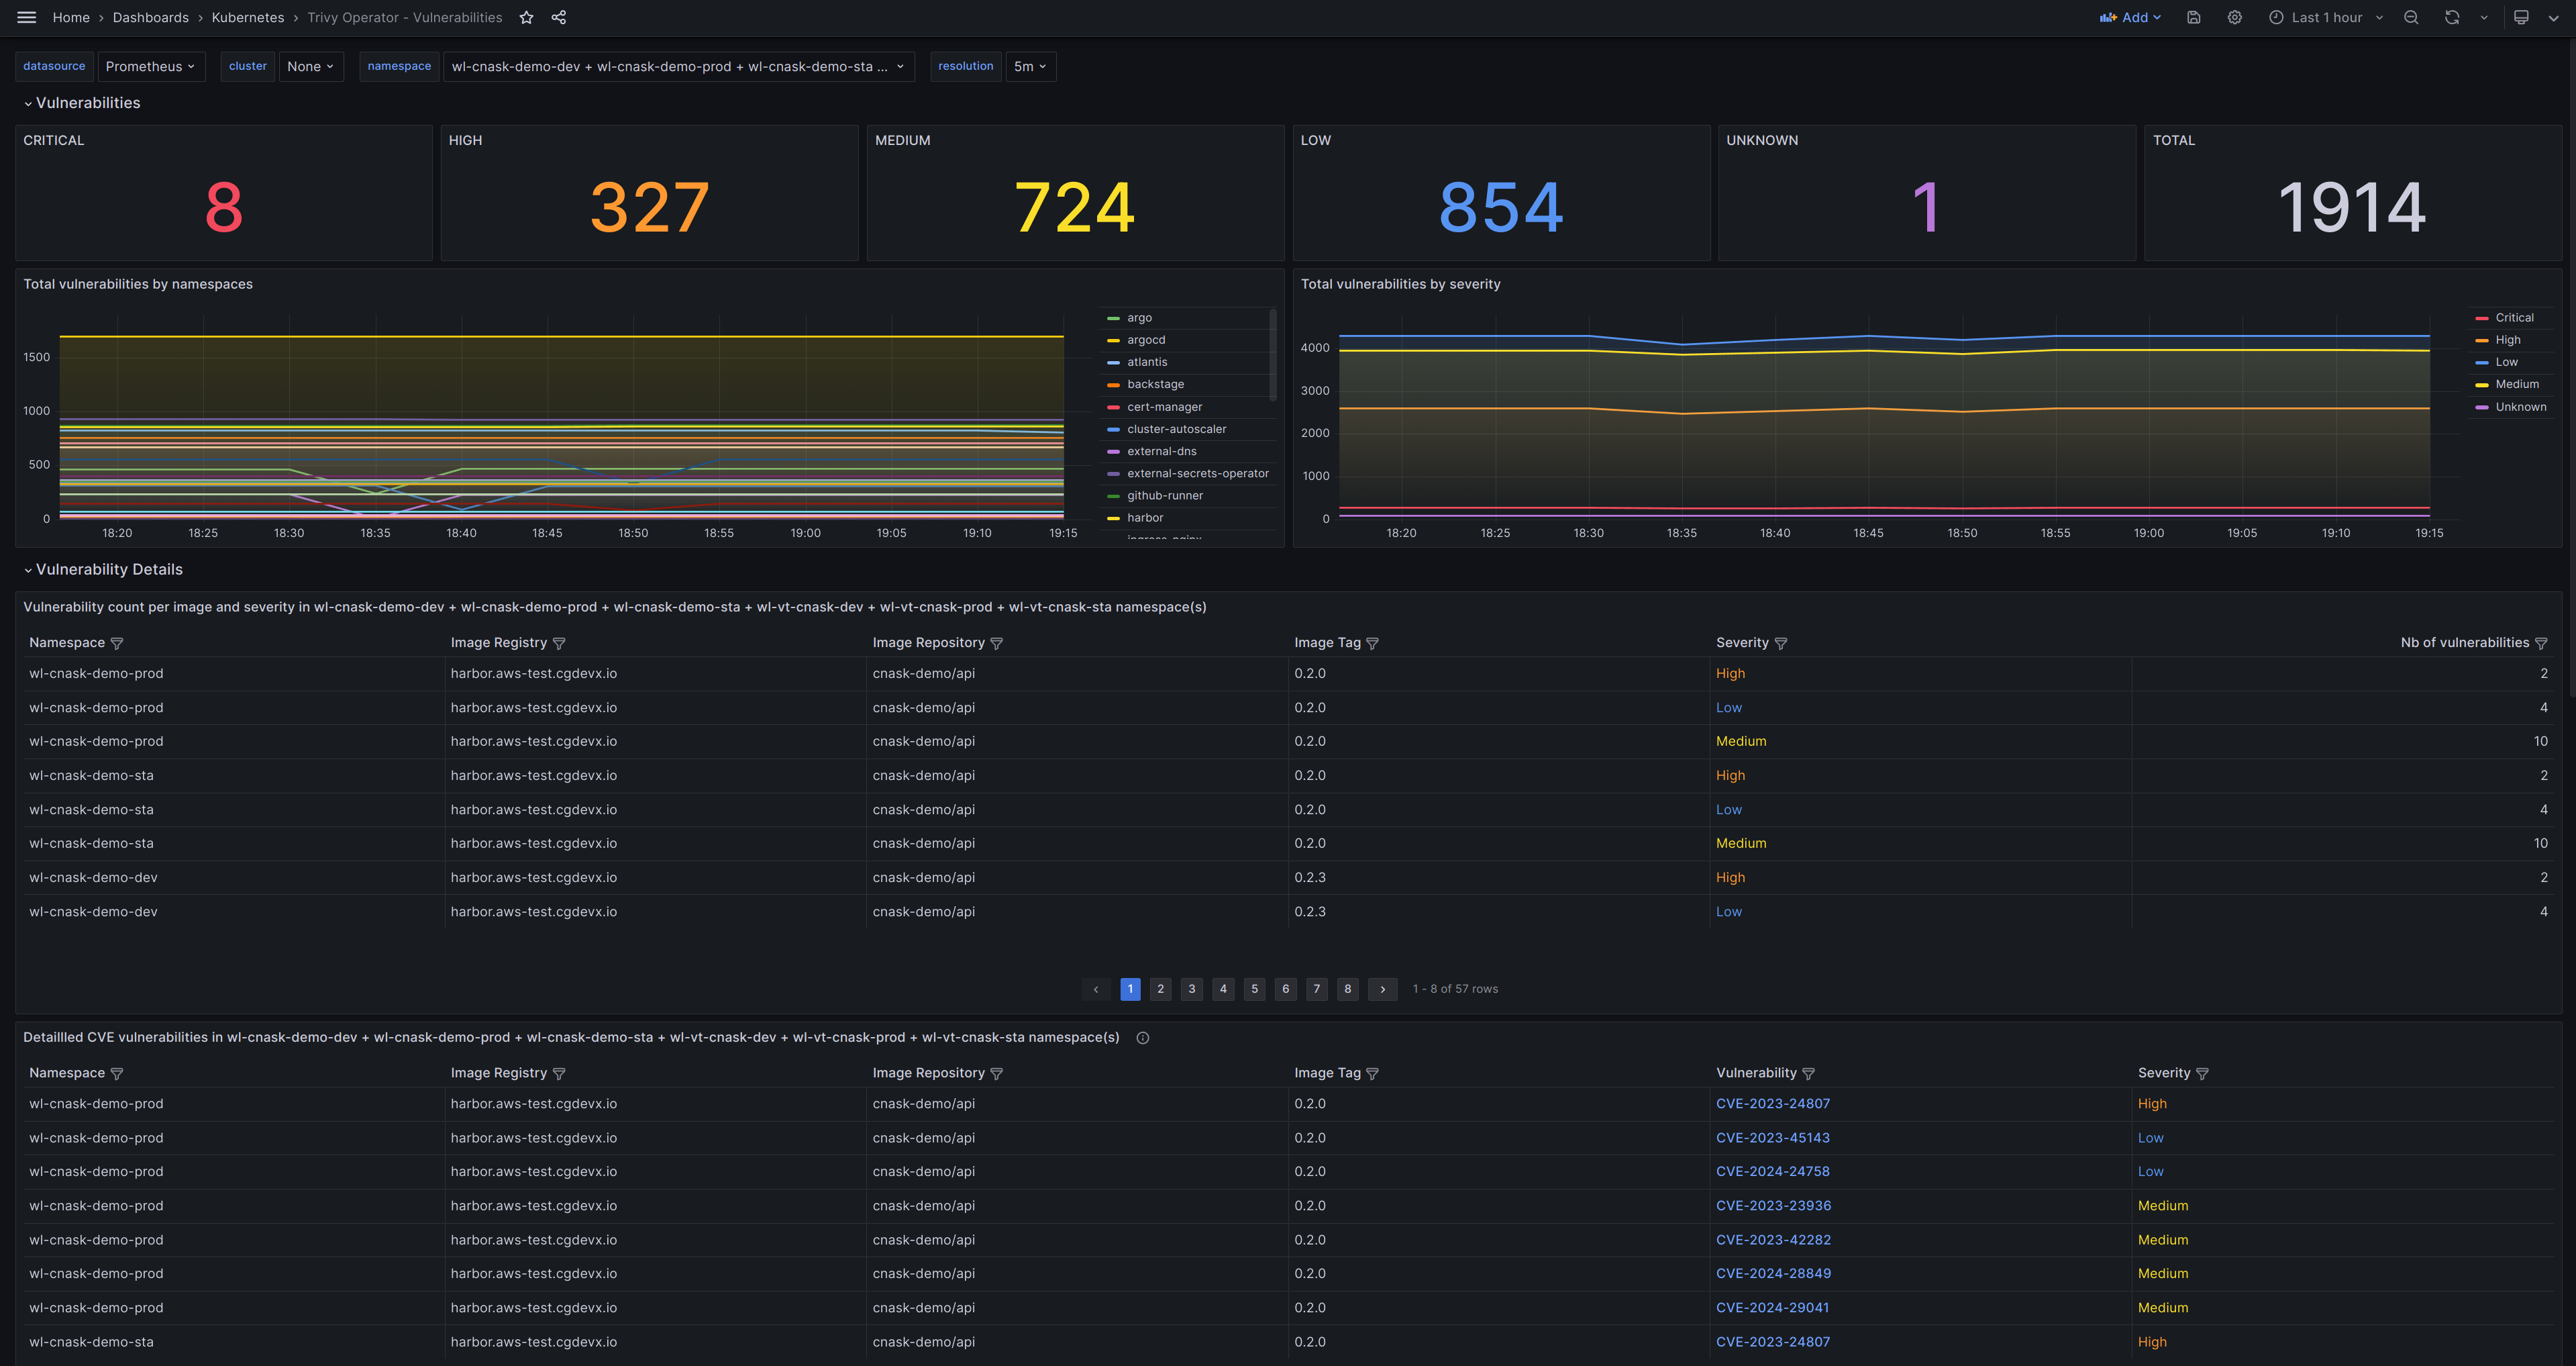This screenshot has height=1366, width=2576.
Task: Navigate to Dashboards via breadcrumb
Action: click(x=150, y=17)
